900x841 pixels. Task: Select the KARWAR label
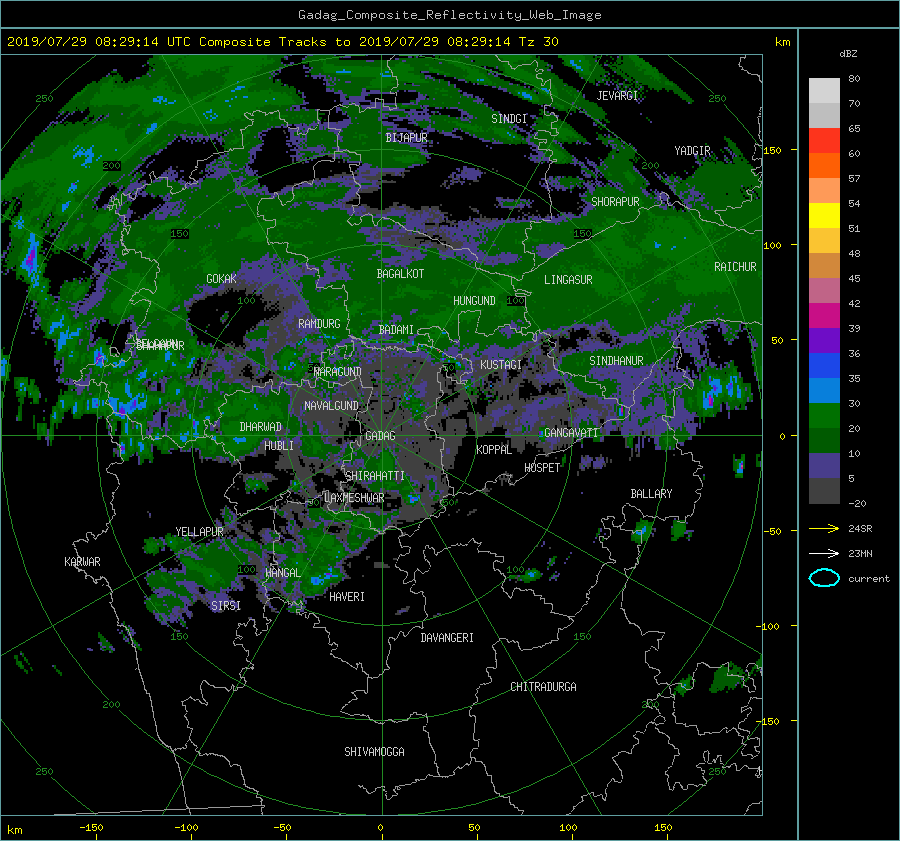pos(82,562)
